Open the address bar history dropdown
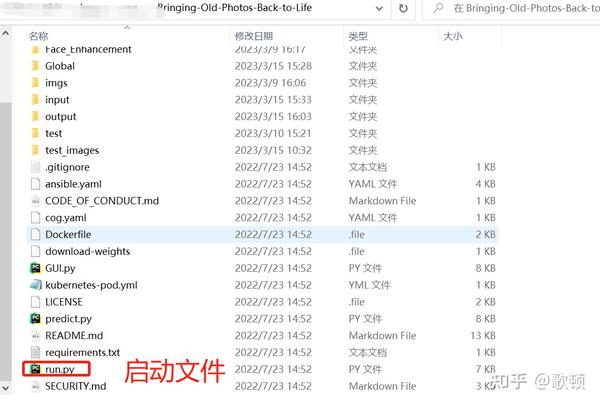Image resolution: width=600 pixels, height=406 pixels. 379,8
